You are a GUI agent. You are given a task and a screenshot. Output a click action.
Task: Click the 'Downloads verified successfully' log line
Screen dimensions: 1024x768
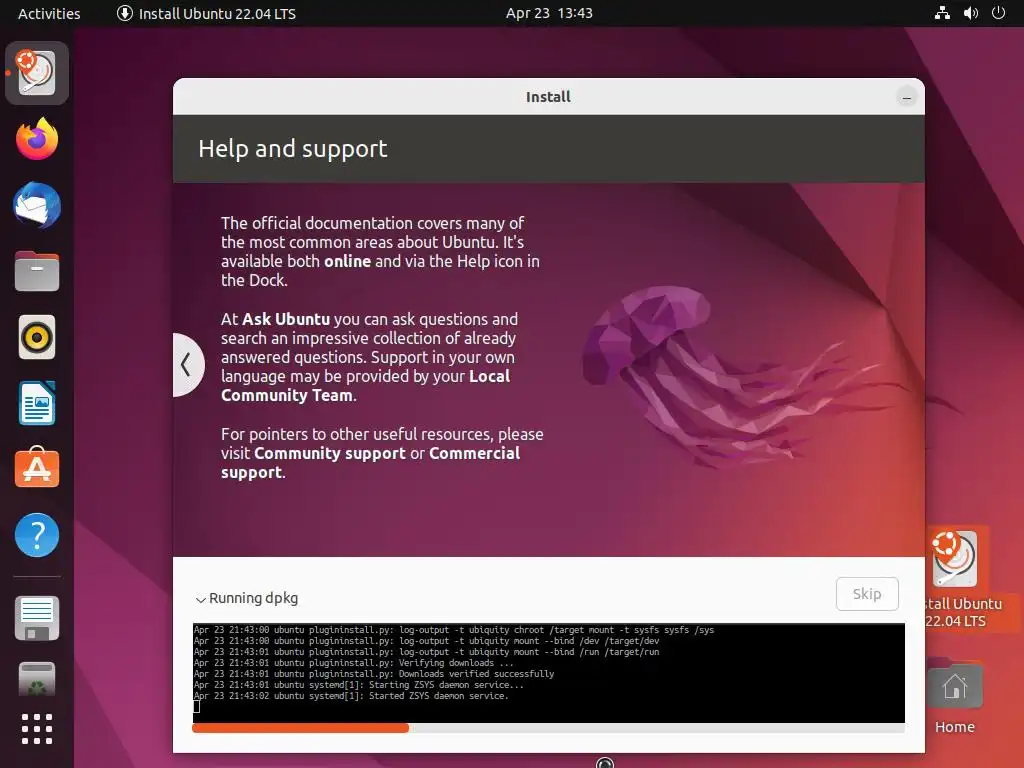[x=374, y=674]
